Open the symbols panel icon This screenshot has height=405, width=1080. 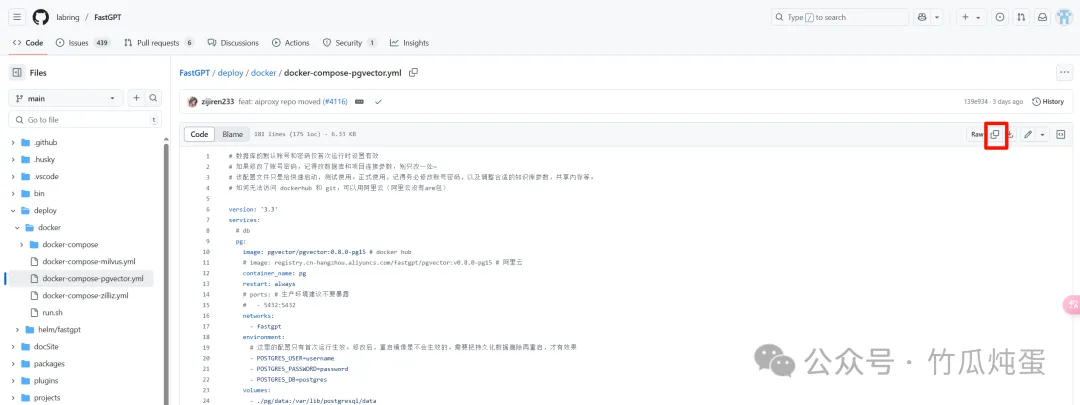[x=1061, y=134]
